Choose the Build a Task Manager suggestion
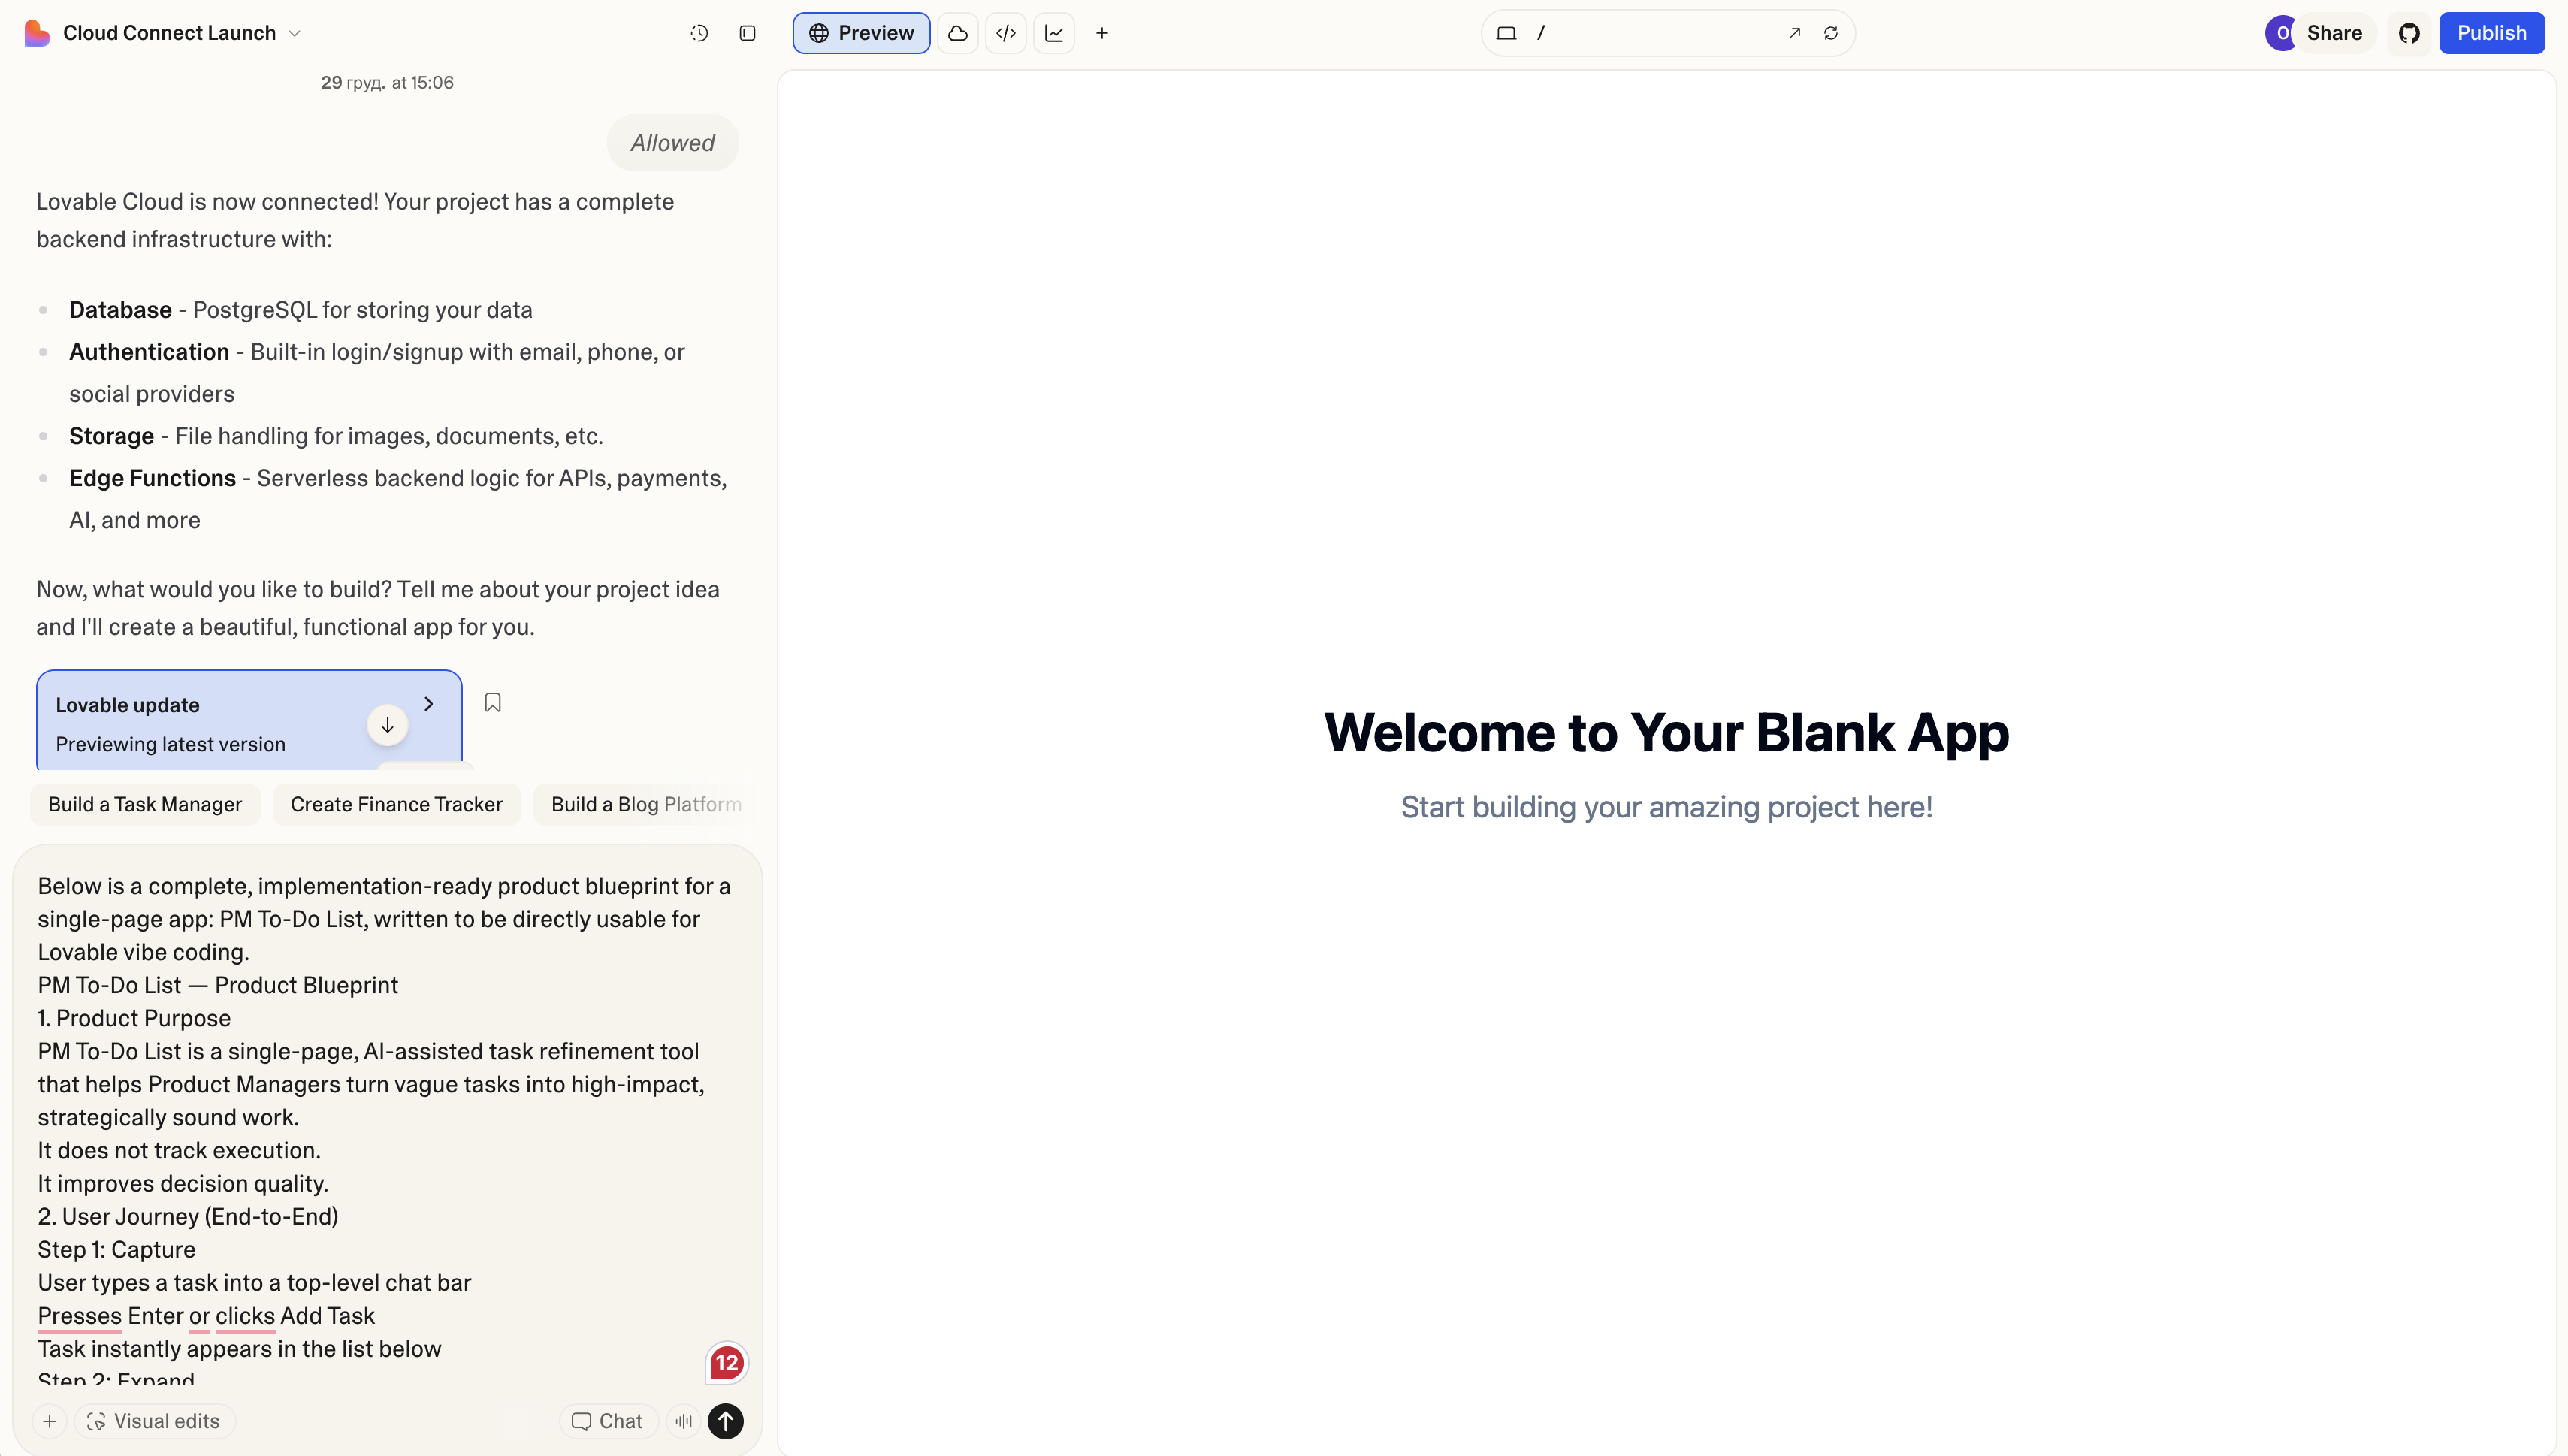This screenshot has height=1456, width=2568. pyautogui.click(x=145, y=804)
